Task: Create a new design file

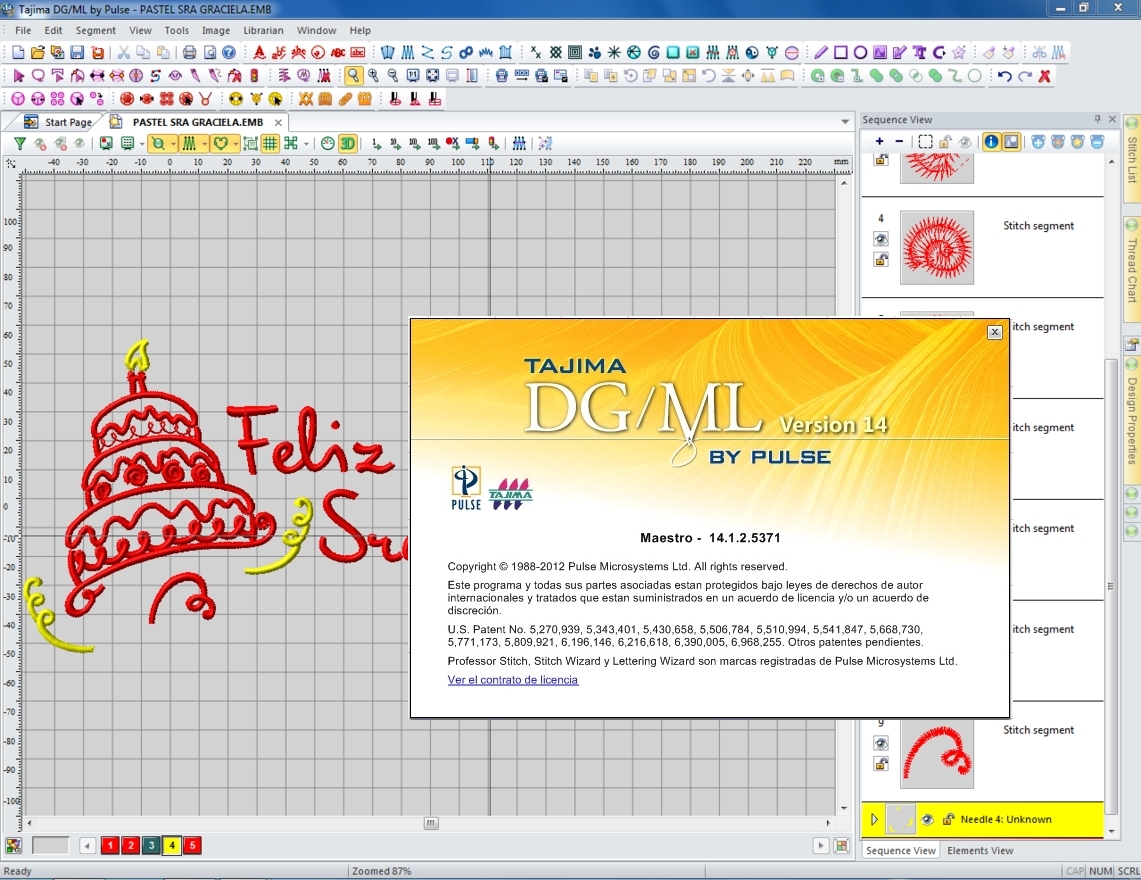Action: click(18, 52)
